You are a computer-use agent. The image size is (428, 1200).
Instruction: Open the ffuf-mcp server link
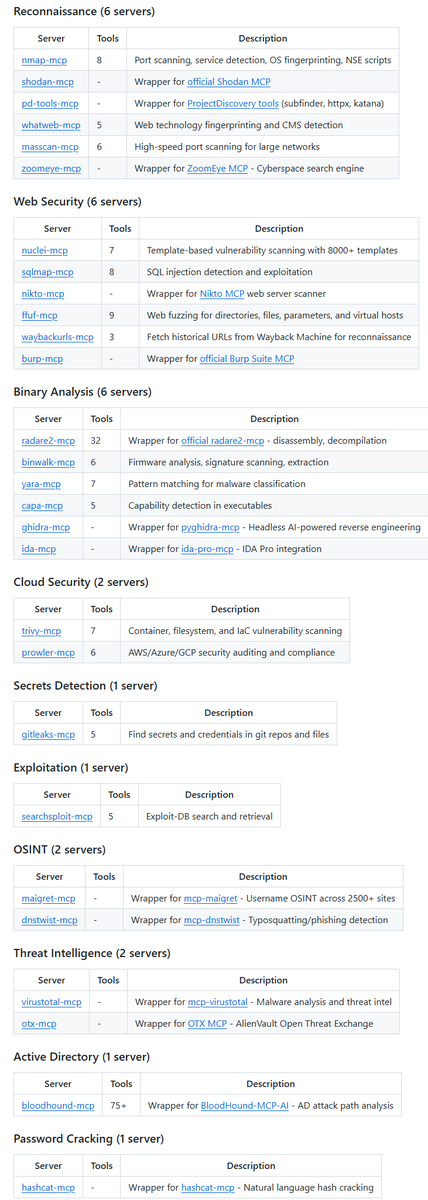point(40,315)
